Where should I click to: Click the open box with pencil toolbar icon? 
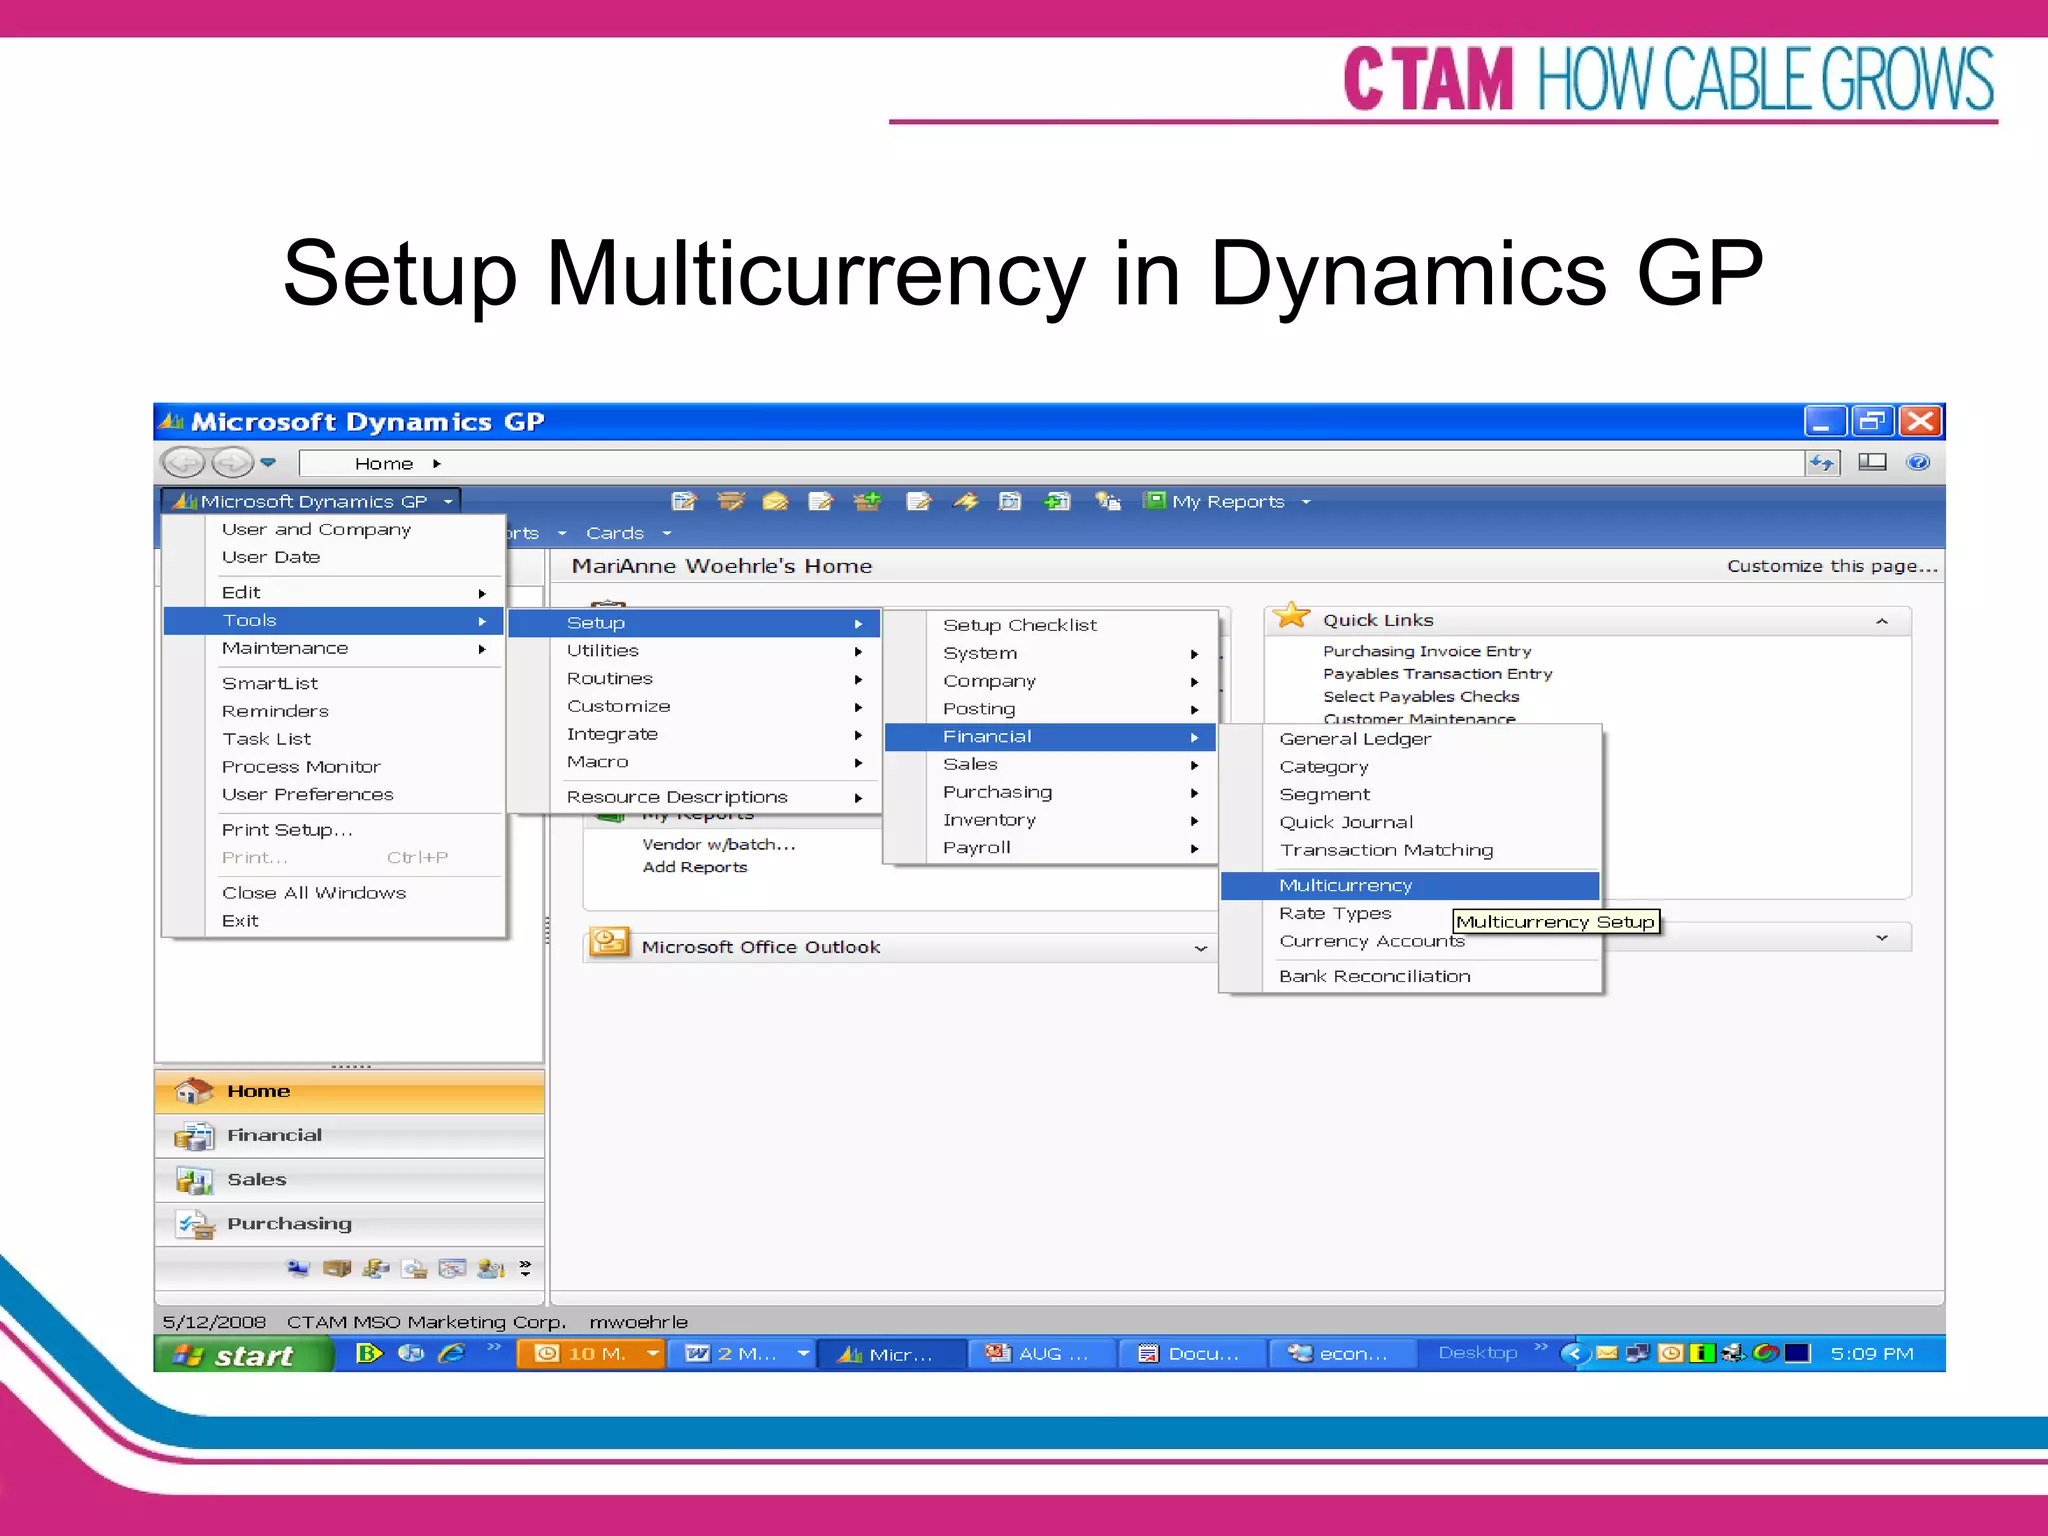tap(731, 501)
